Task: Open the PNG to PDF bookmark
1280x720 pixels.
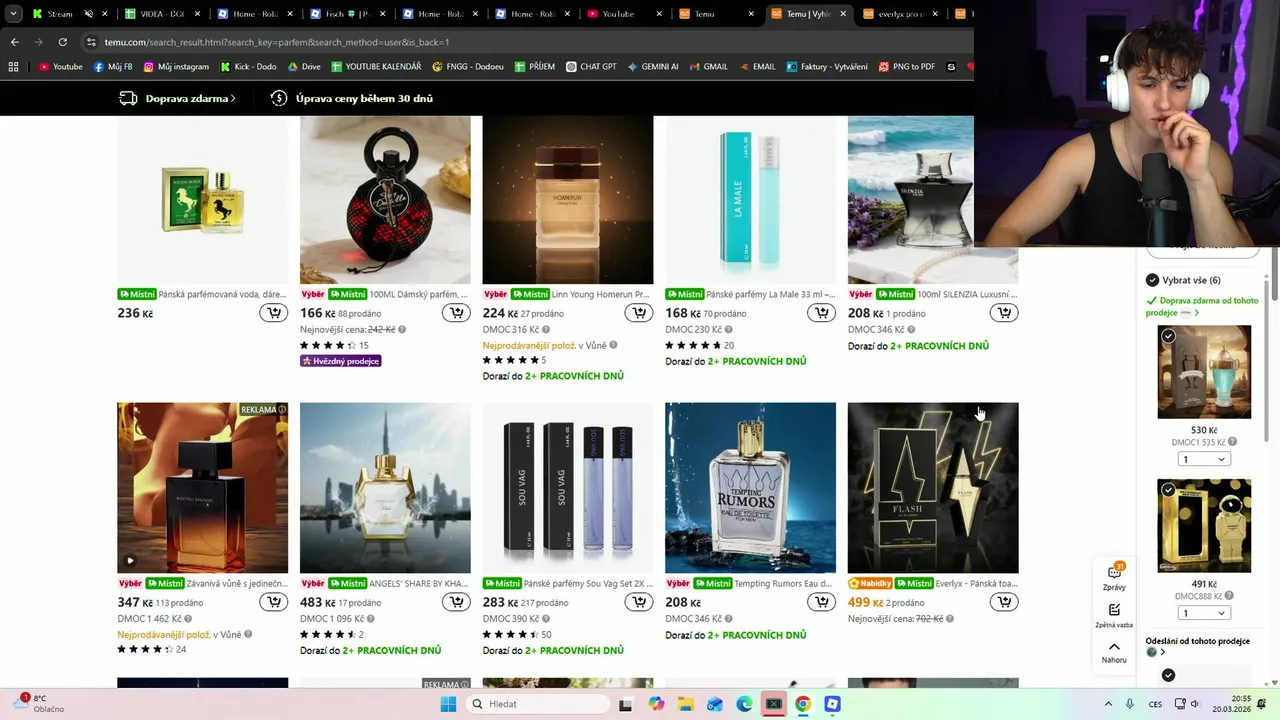Action: 907,67
